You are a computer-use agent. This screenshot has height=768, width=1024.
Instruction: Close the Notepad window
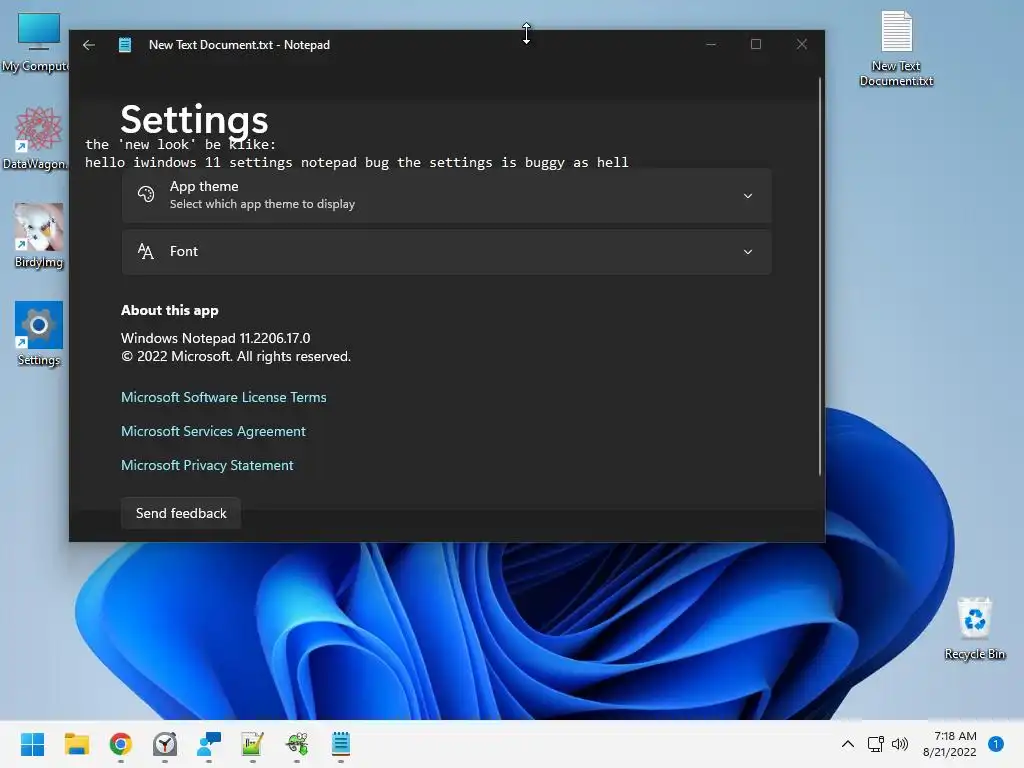click(x=802, y=44)
